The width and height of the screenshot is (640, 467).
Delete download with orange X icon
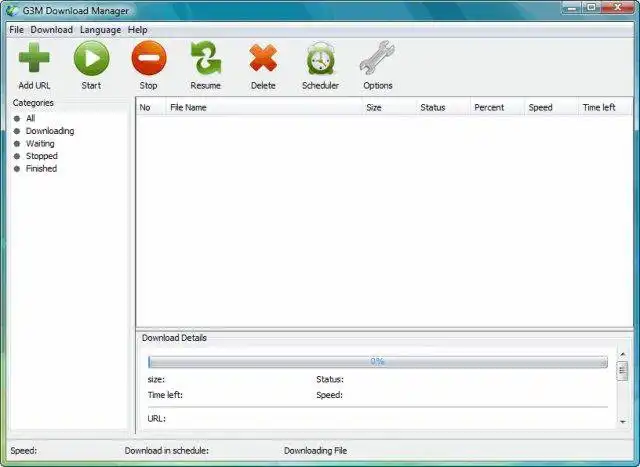coord(263,58)
